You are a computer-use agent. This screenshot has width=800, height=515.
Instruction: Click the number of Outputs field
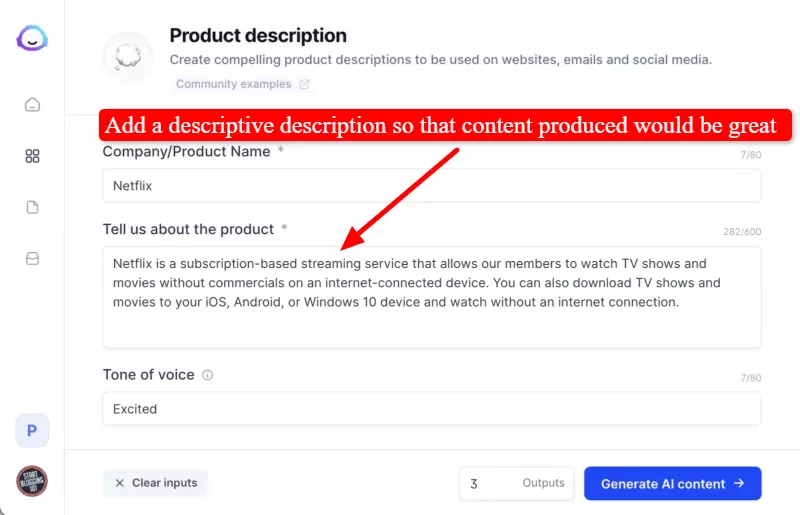click(x=516, y=483)
